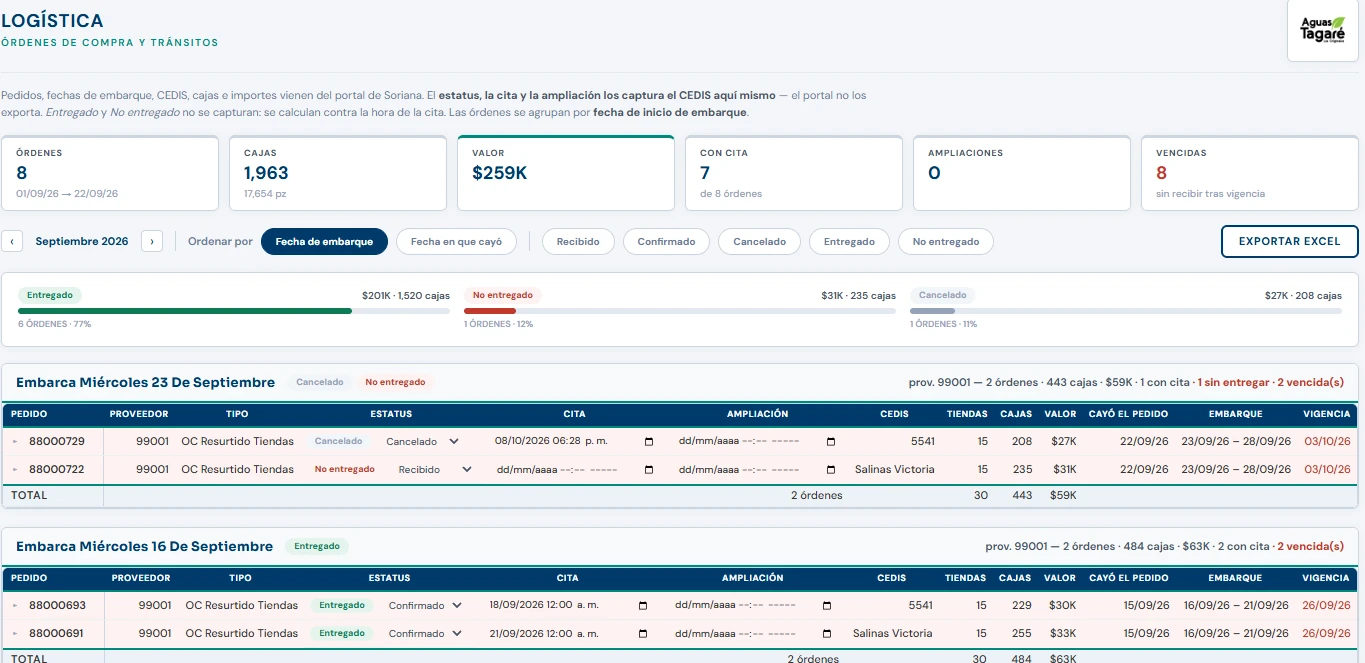
Task: Open the status dropdown for order 88000691
Action: [426, 634]
